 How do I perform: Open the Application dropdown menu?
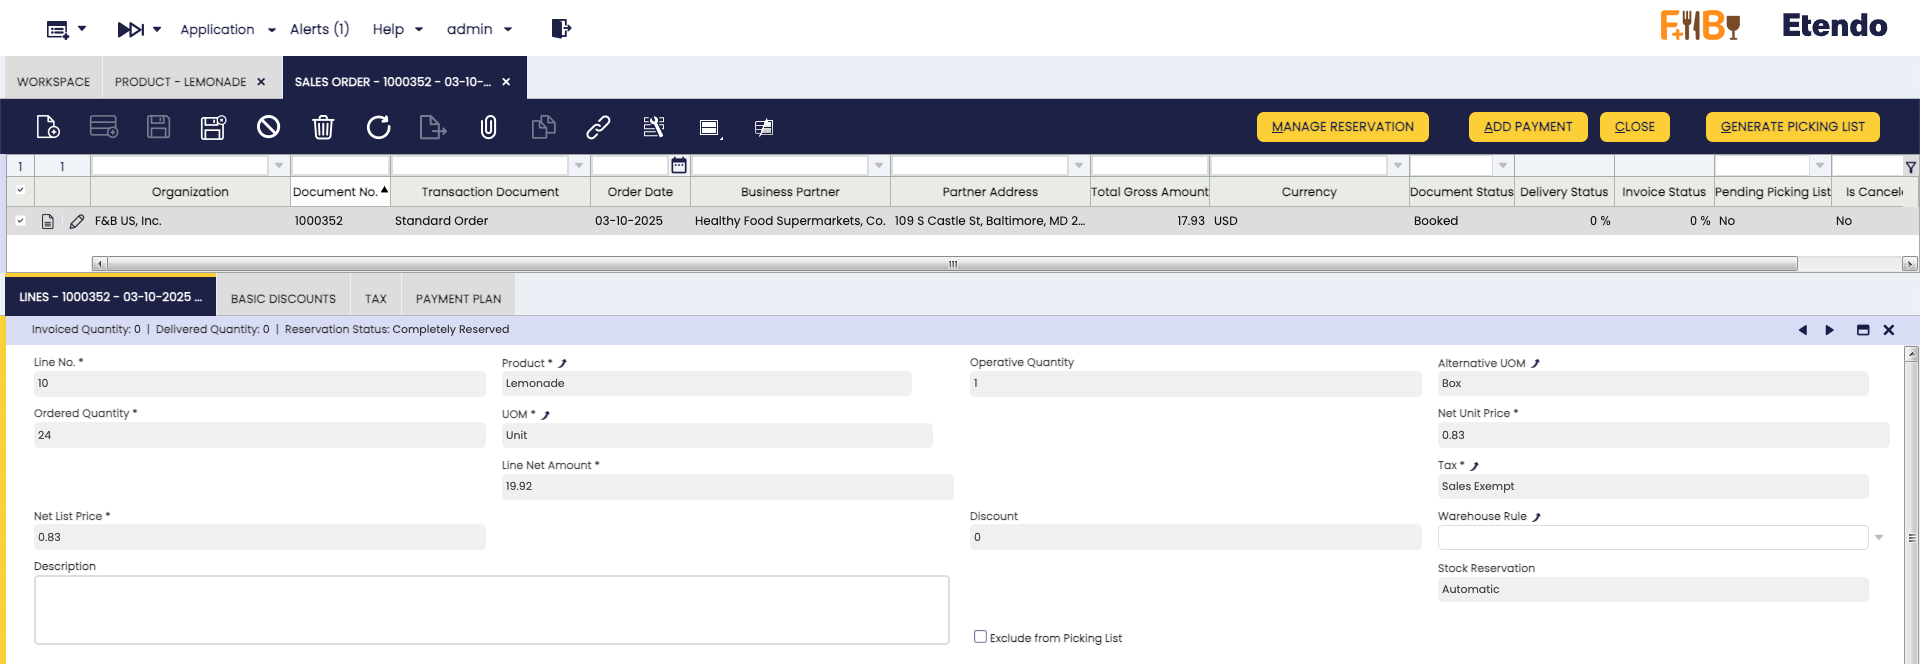coord(227,30)
